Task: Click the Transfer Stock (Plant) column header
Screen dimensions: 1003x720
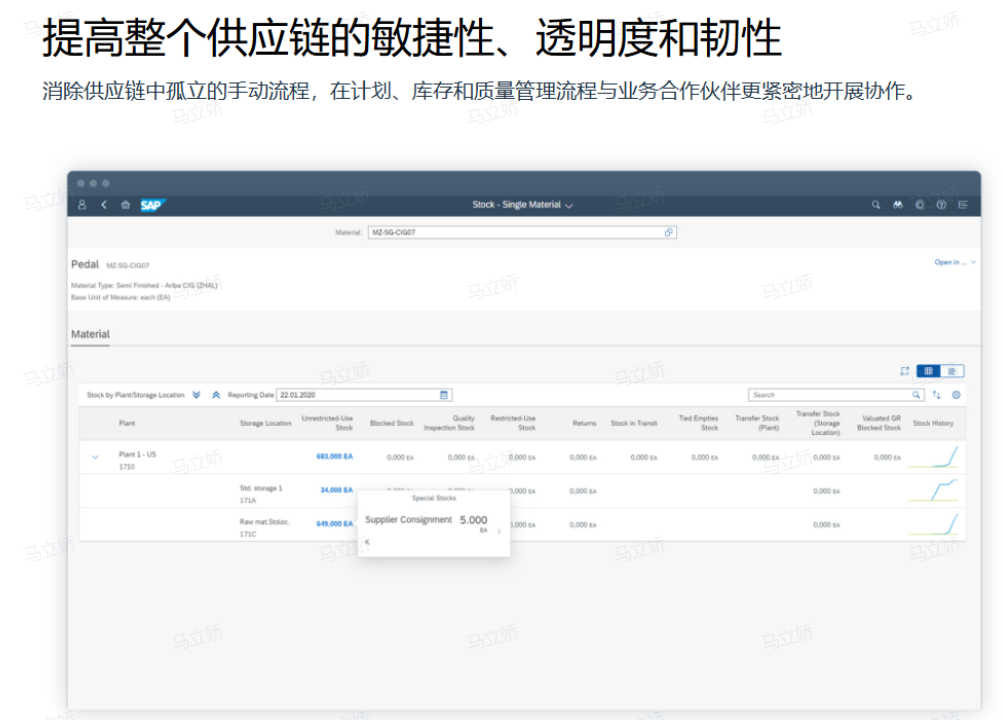Action: click(757, 423)
